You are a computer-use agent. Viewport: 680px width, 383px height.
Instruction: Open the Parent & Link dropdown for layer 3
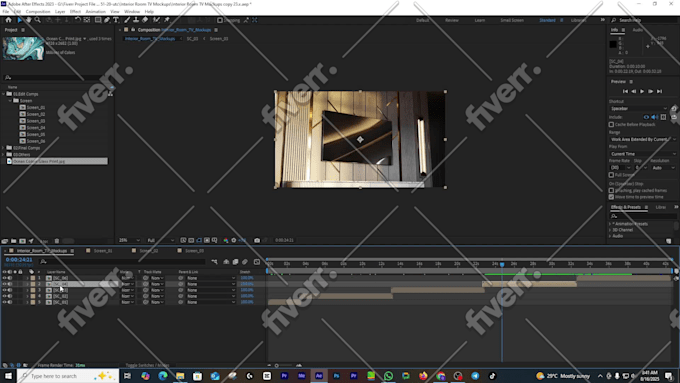pyautogui.click(x=211, y=290)
